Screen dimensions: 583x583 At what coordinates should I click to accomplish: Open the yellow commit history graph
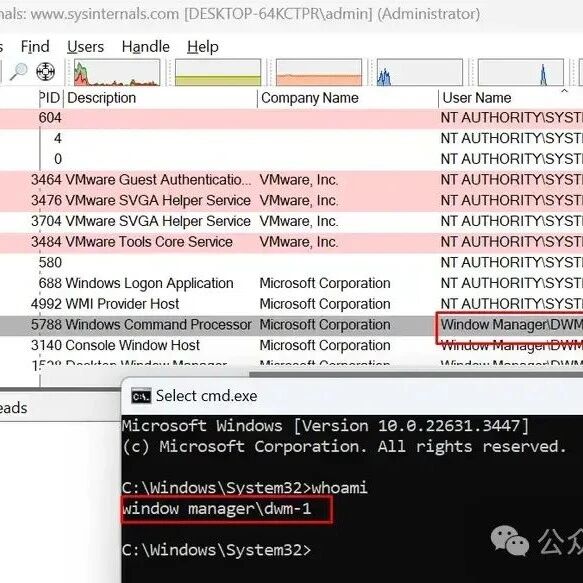(x=218, y=72)
